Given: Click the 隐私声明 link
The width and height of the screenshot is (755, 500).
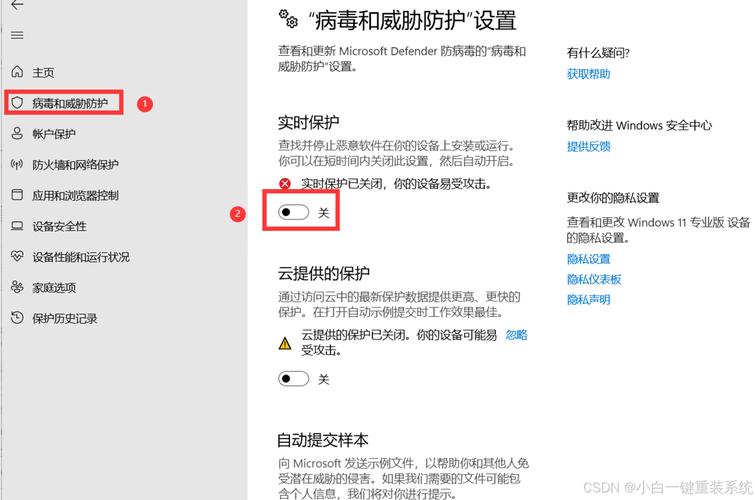Looking at the screenshot, I should (588, 300).
